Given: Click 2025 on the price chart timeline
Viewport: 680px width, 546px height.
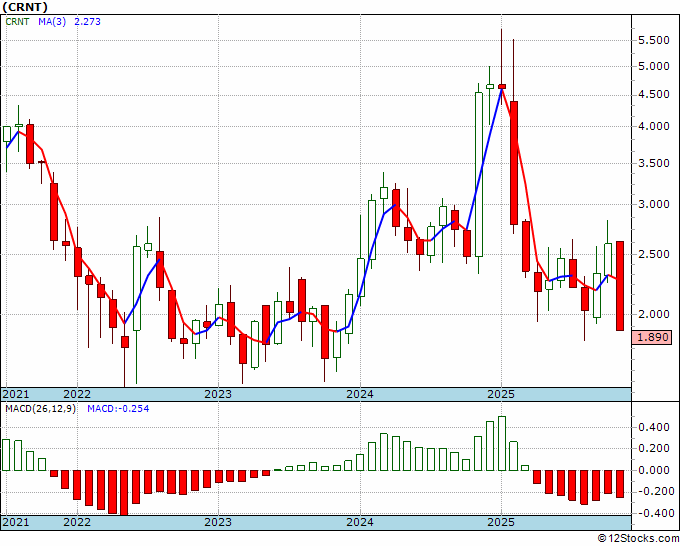Looking at the screenshot, I should pyautogui.click(x=501, y=394).
